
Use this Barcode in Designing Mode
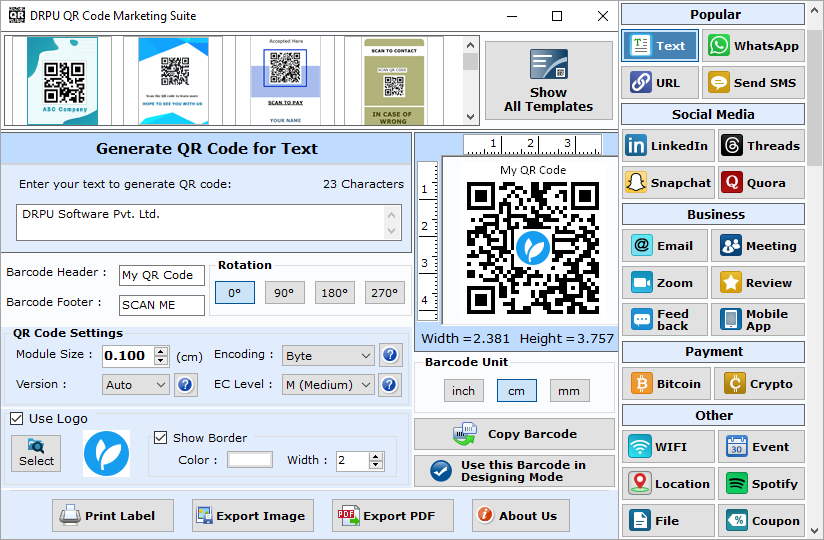[x=514, y=471]
